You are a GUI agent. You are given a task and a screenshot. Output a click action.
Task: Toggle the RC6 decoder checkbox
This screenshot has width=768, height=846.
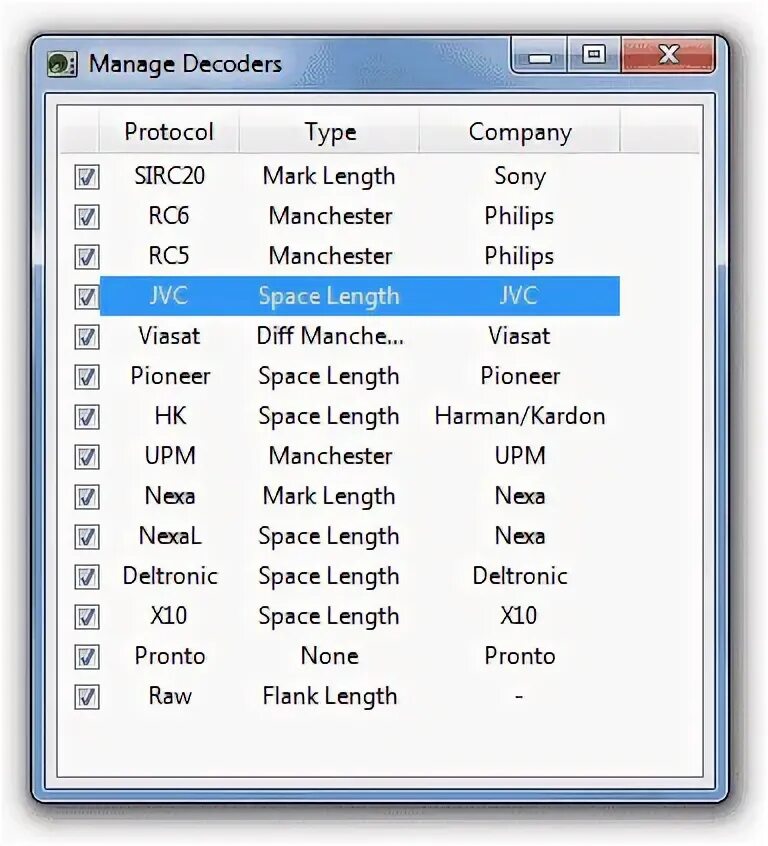(86, 217)
